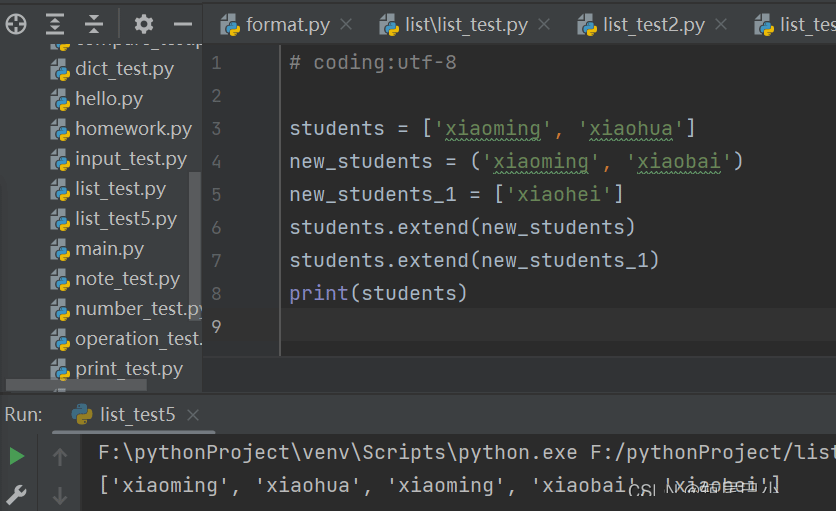
Task: Hide the project tool window
Action: [x=183, y=25]
